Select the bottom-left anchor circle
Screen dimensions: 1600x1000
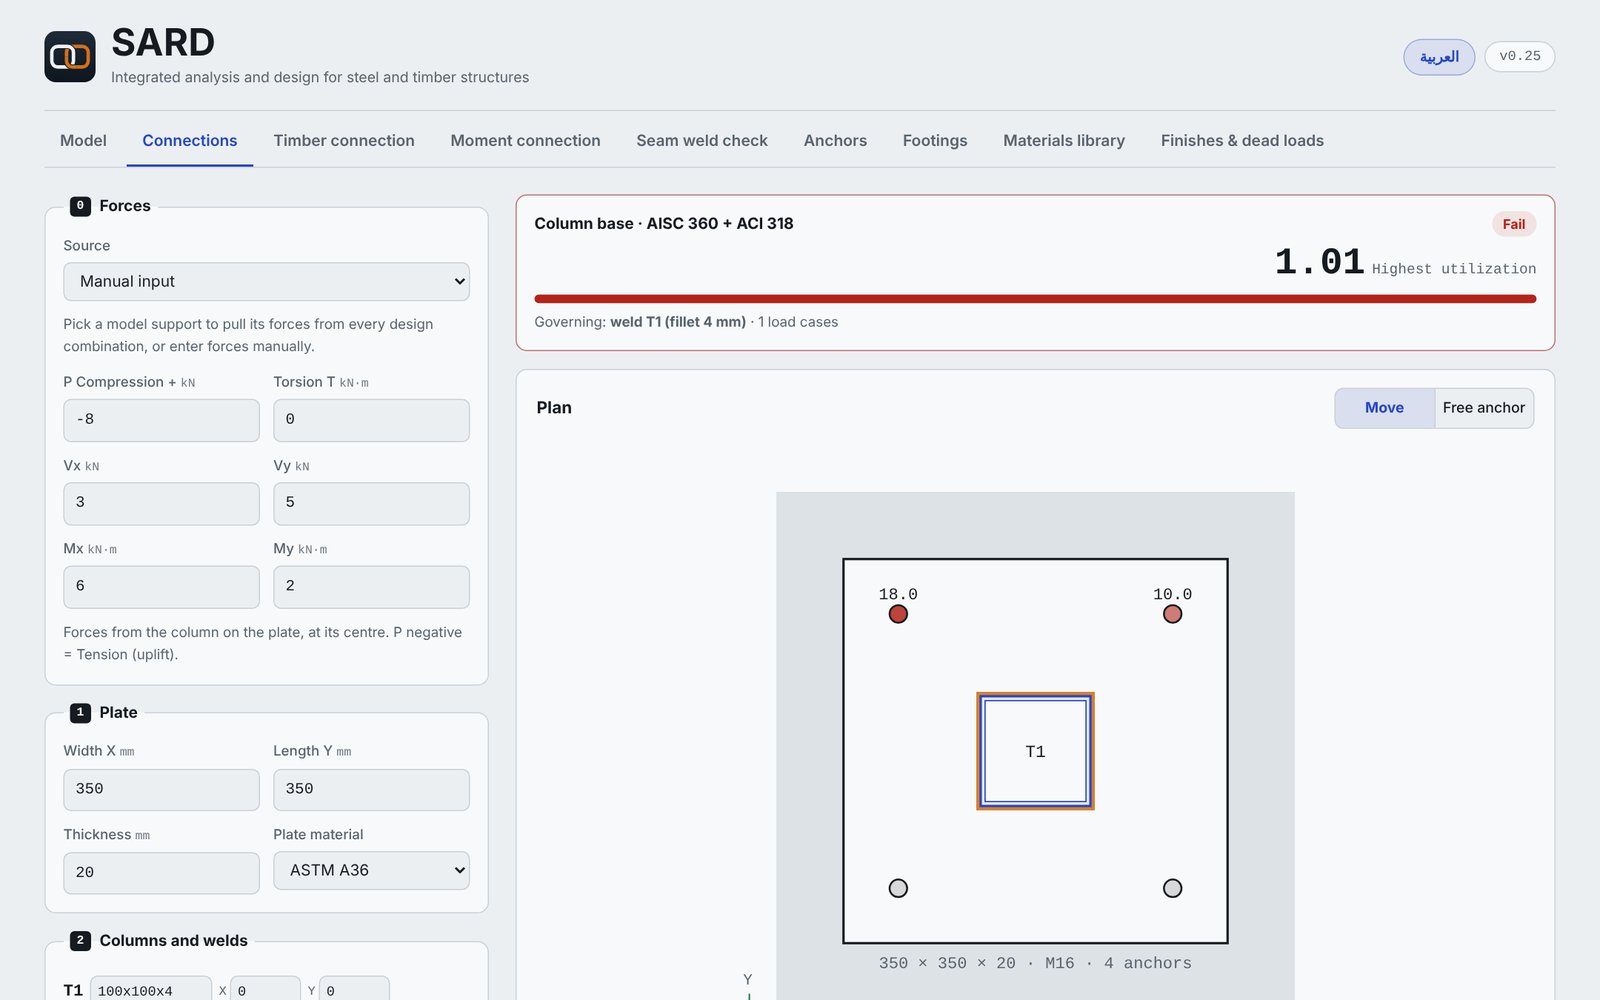[898, 888]
